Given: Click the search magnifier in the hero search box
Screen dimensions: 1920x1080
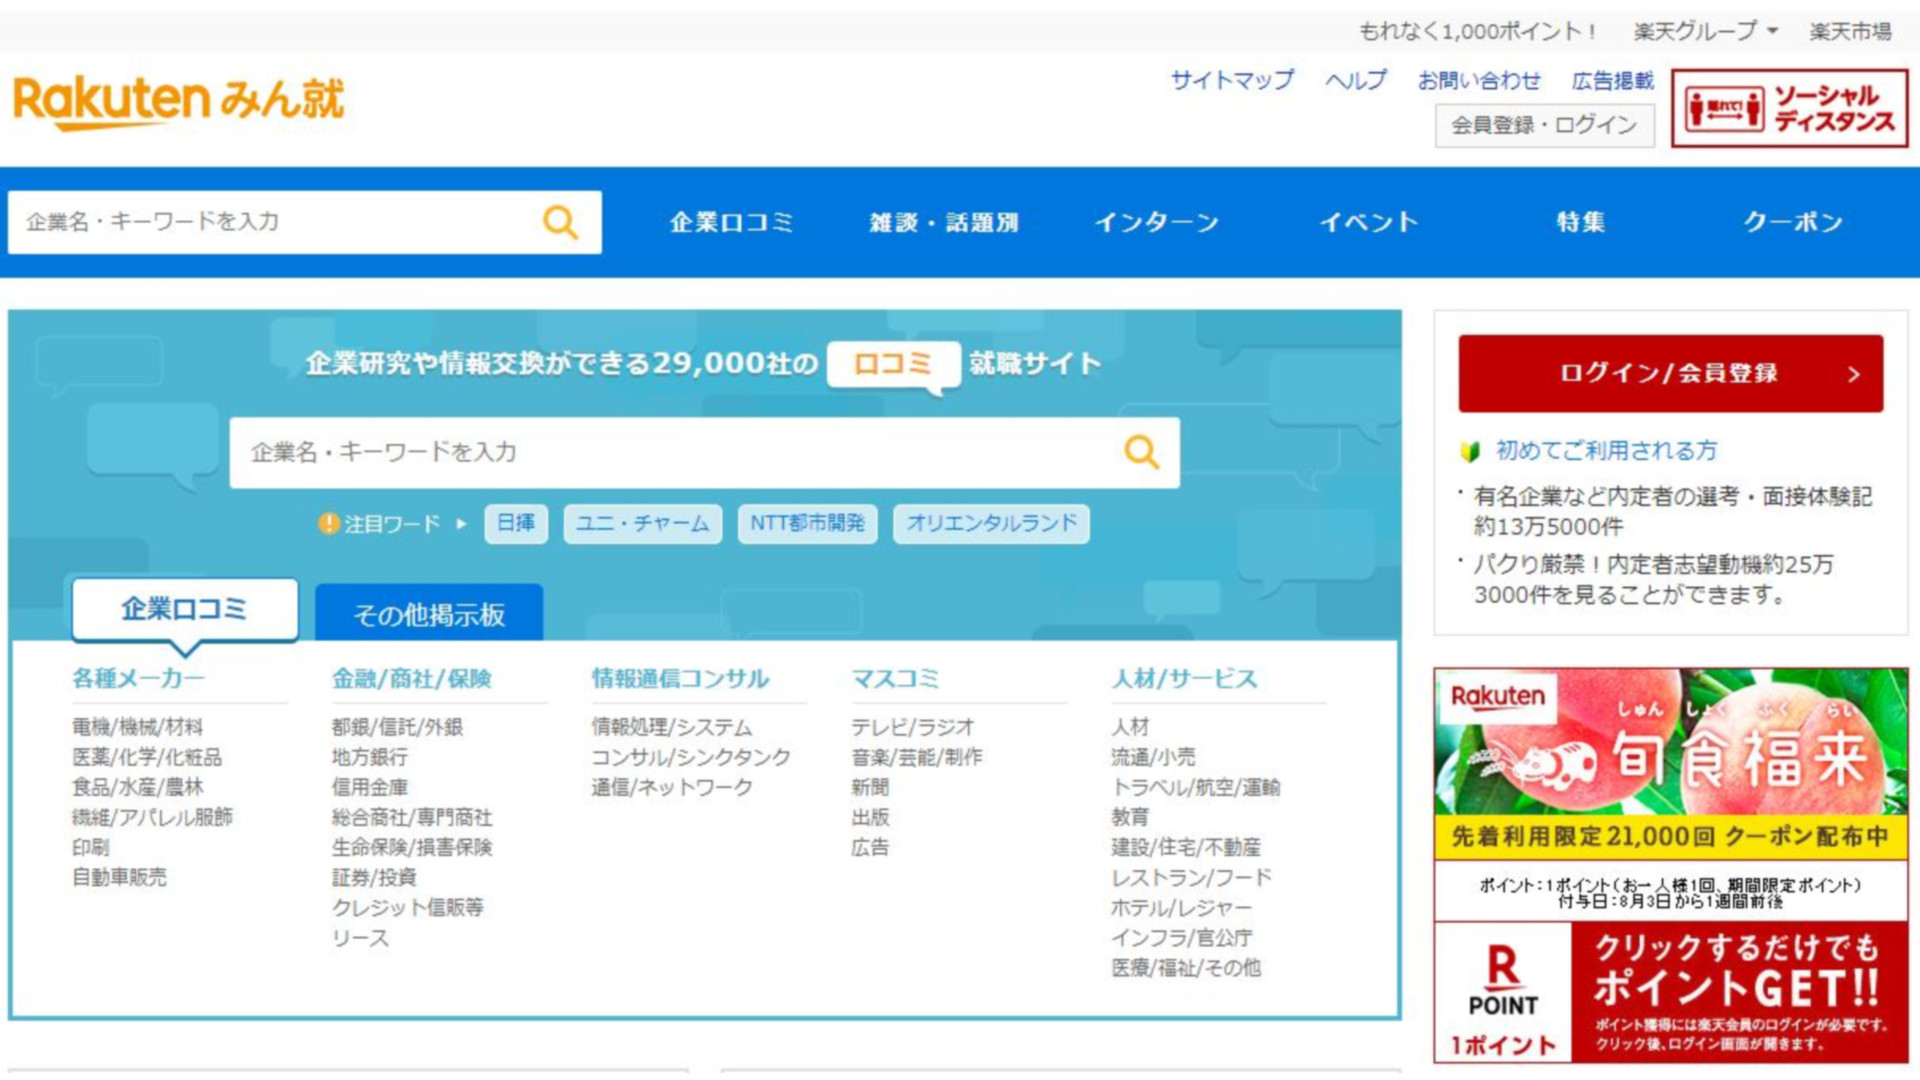Looking at the screenshot, I should click(1141, 452).
